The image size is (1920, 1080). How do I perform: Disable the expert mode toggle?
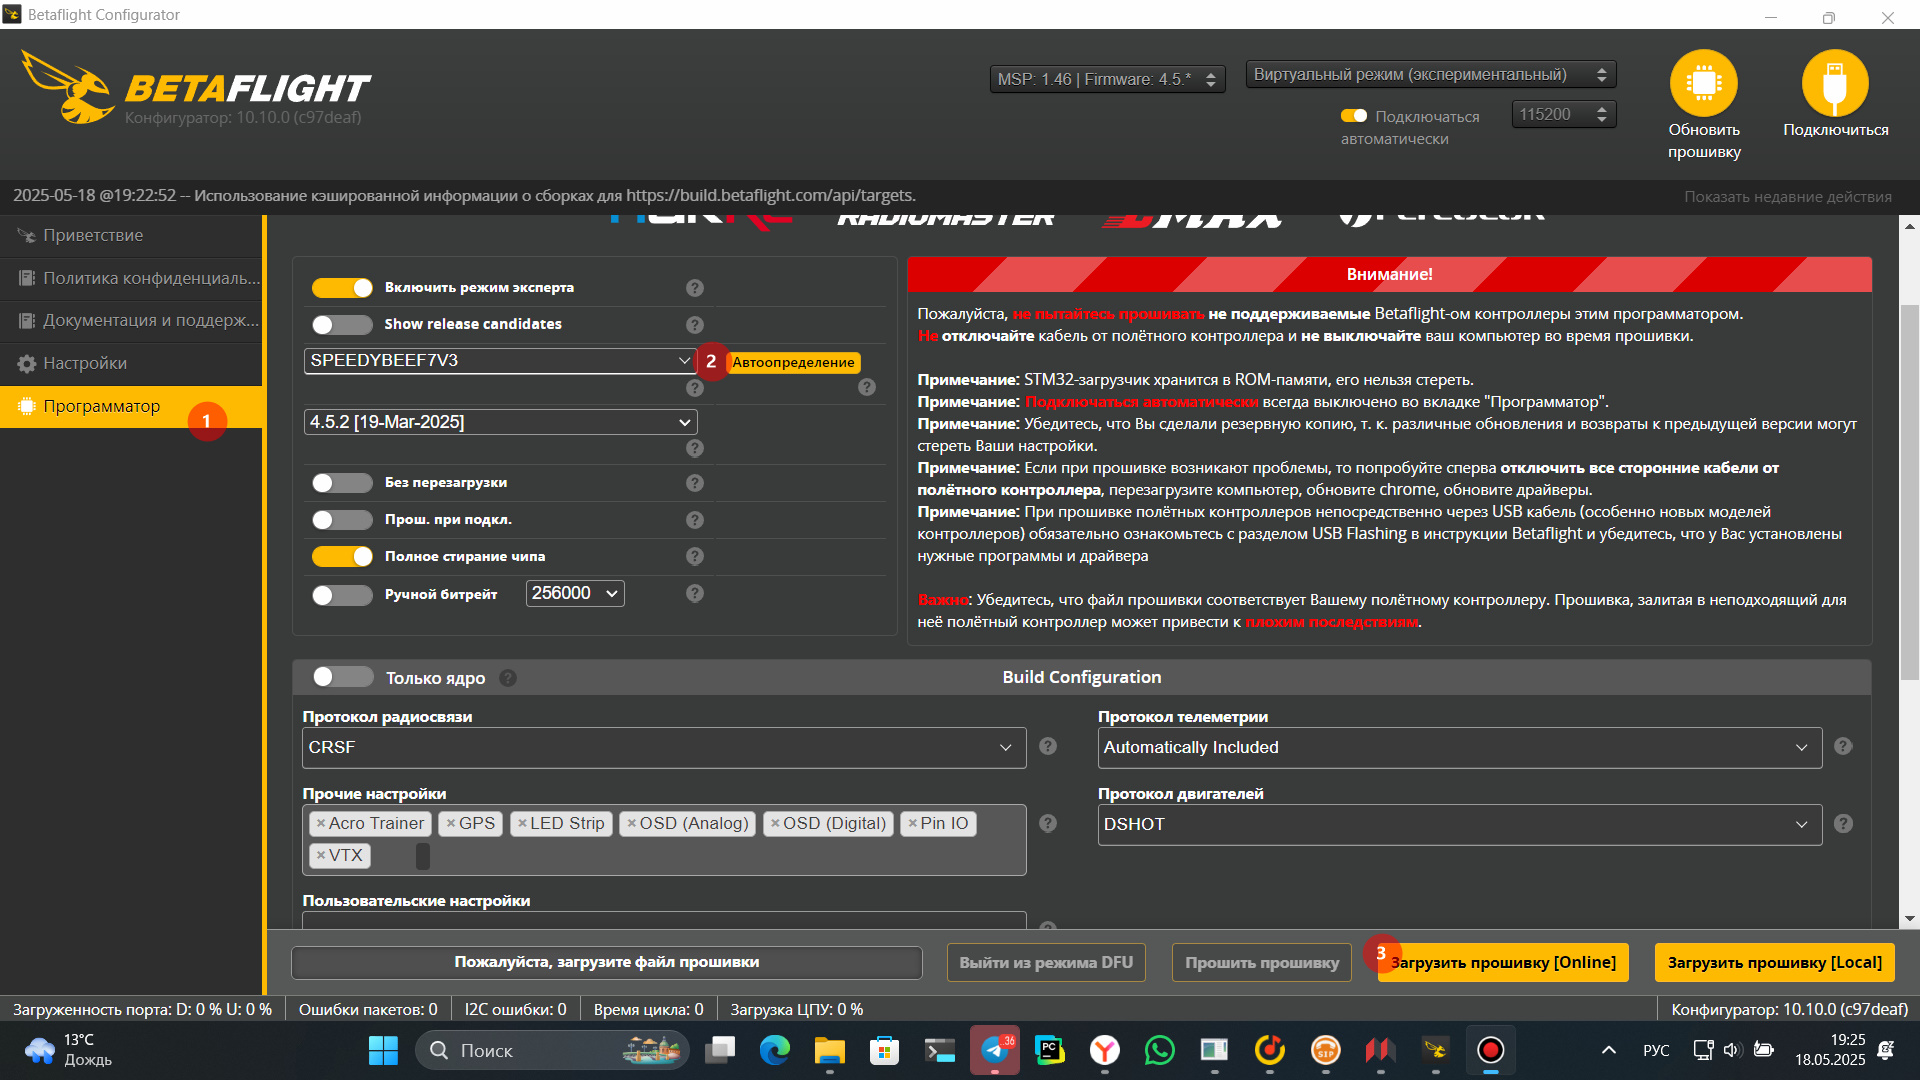(342, 288)
